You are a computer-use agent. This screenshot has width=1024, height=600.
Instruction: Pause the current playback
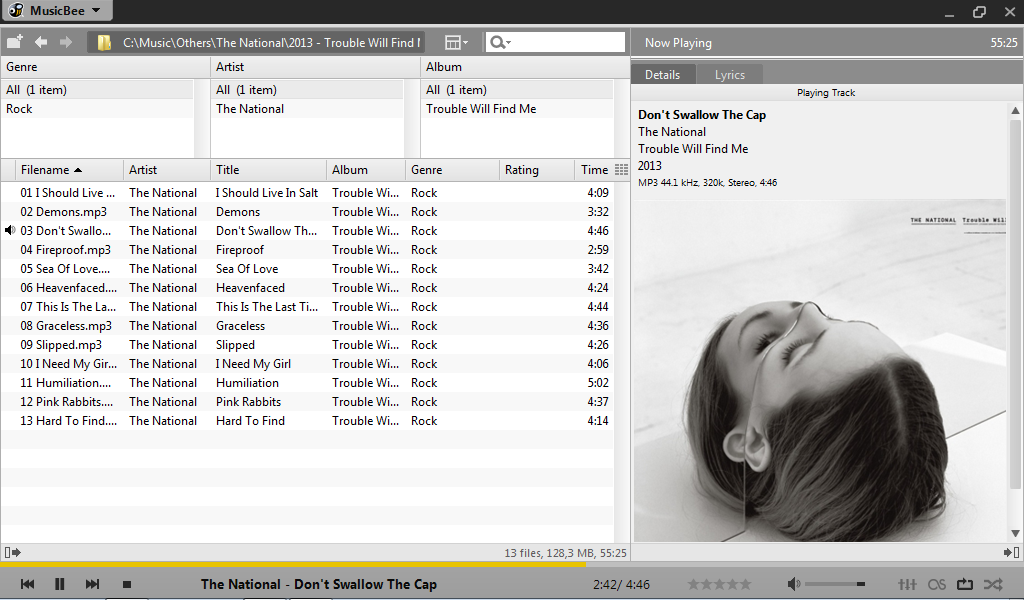click(x=59, y=584)
